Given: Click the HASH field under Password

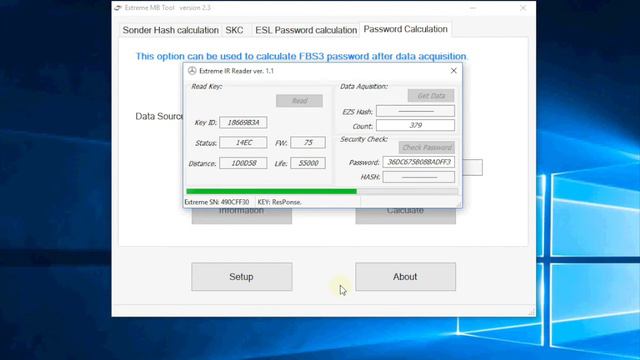Looking at the screenshot, I should click(x=419, y=177).
